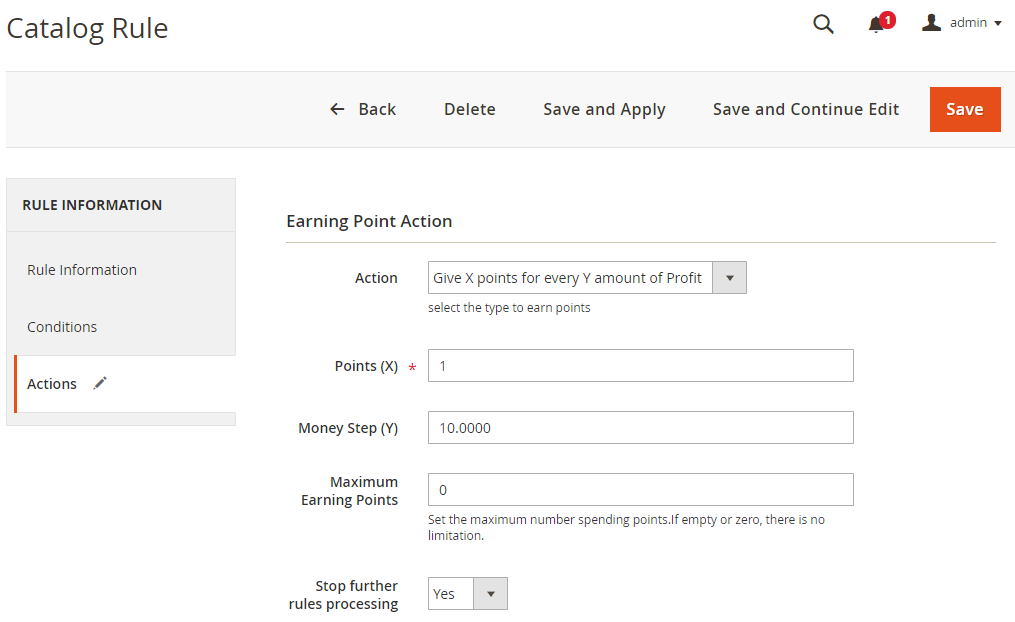Open the Action type dropdown
1015x622 pixels.
click(586, 278)
